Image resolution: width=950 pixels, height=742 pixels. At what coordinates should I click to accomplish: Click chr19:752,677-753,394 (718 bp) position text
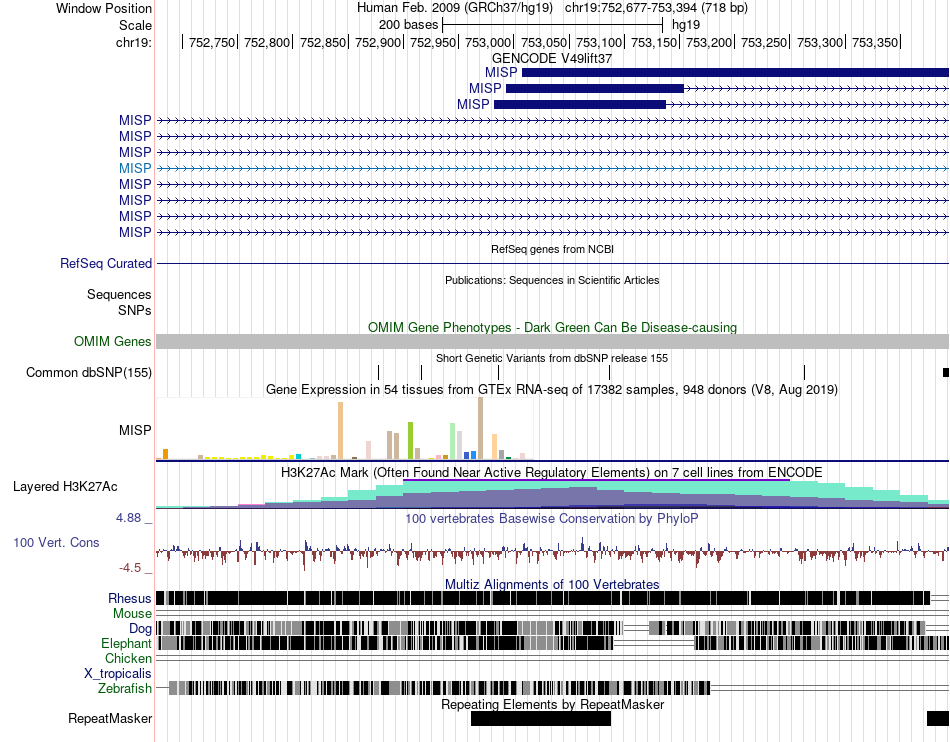tap(656, 8)
